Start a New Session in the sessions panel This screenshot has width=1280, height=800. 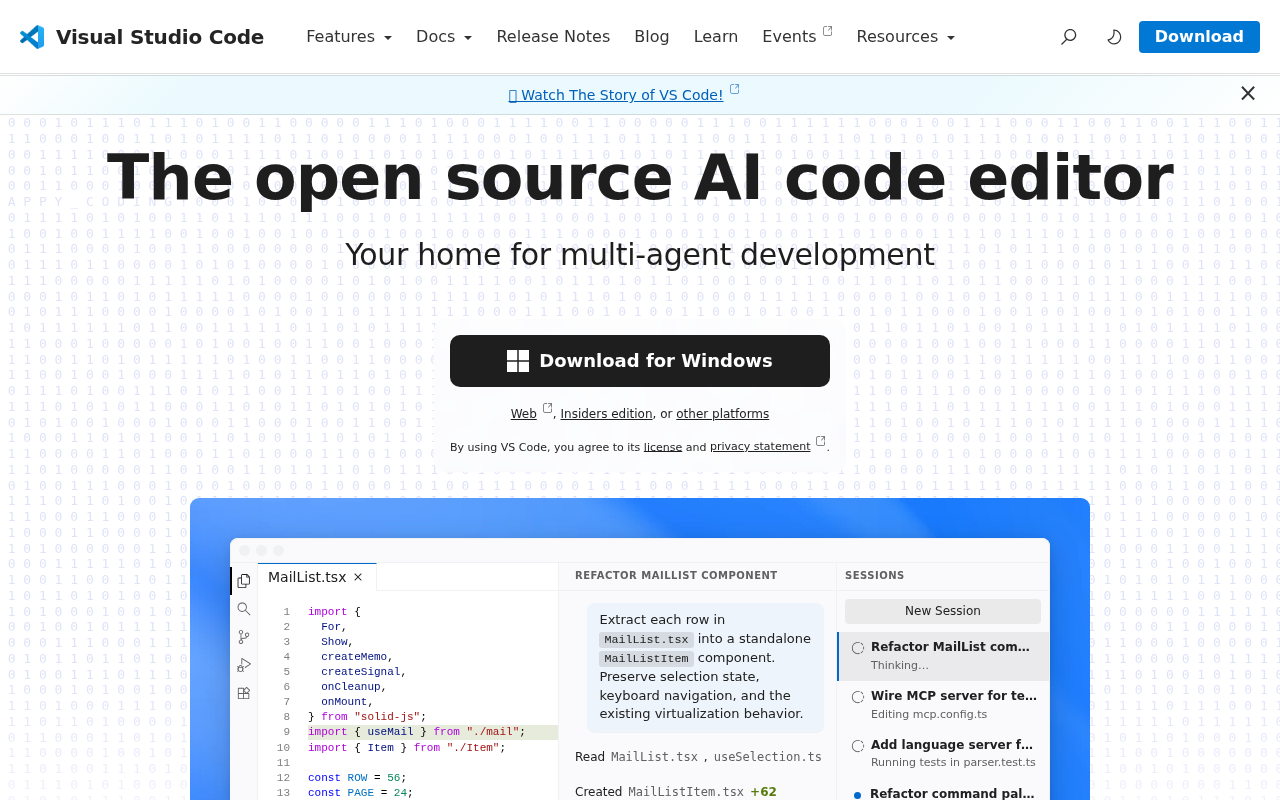pos(943,611)
